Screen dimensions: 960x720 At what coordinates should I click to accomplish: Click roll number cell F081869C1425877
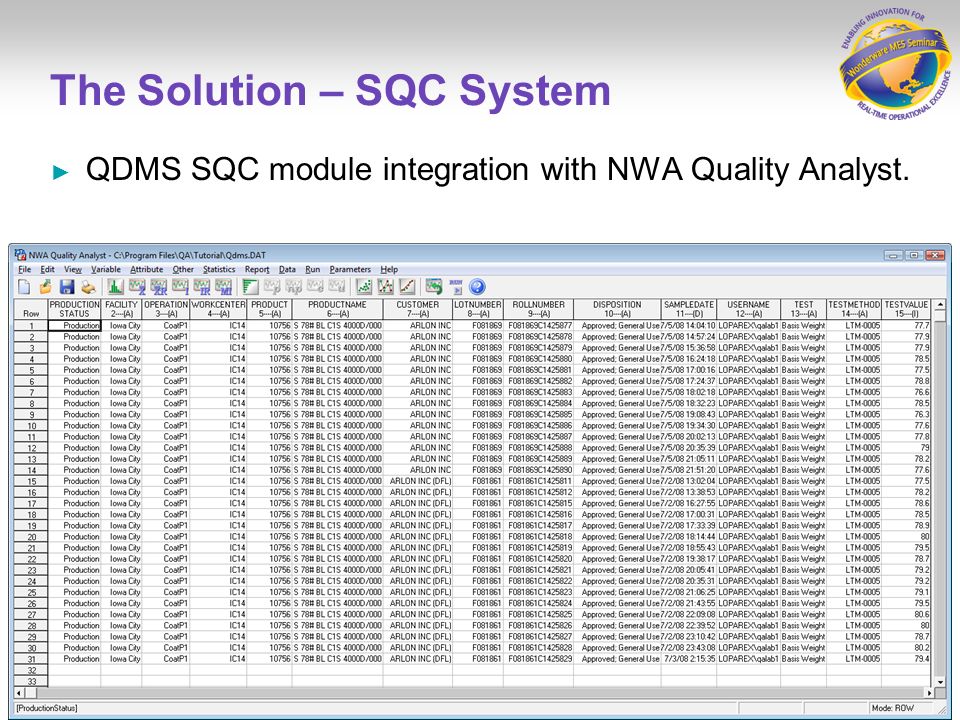coord(538,326)
